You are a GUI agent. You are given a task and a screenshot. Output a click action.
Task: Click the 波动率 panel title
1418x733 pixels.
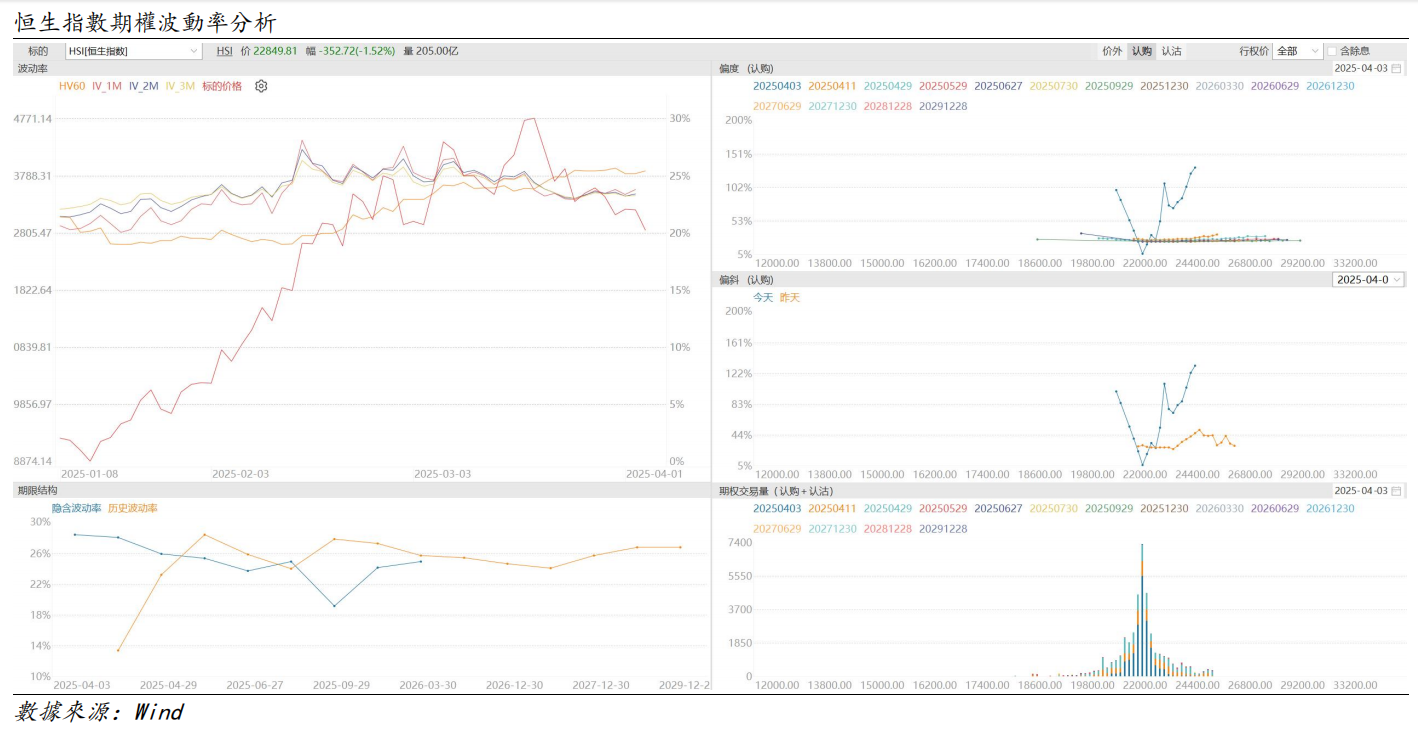(32, 68)
